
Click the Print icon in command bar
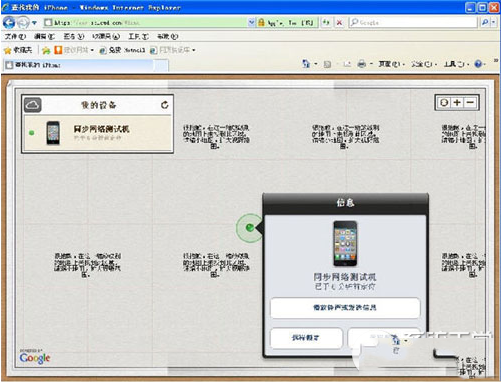[x=362, y=64]
